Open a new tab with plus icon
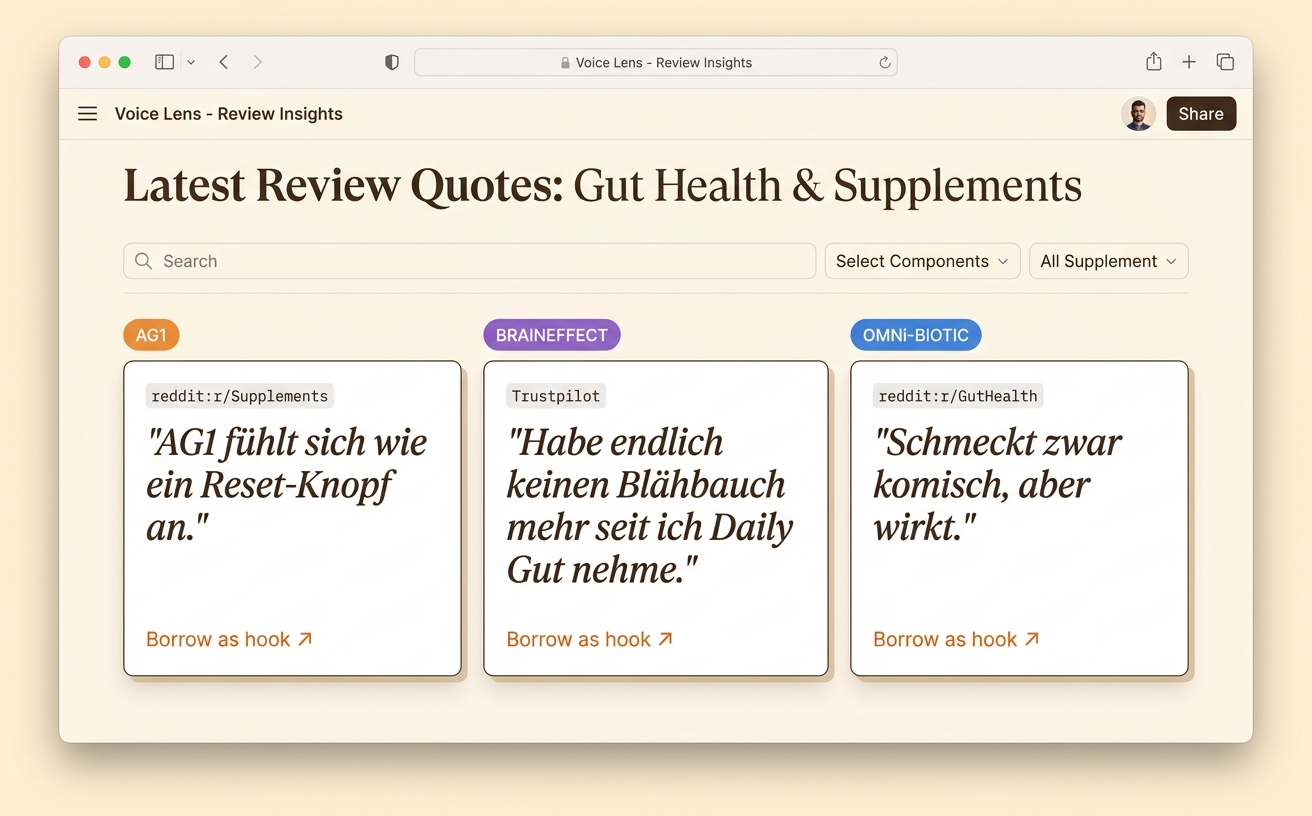1312x816 pixels. click(1189, 62)
